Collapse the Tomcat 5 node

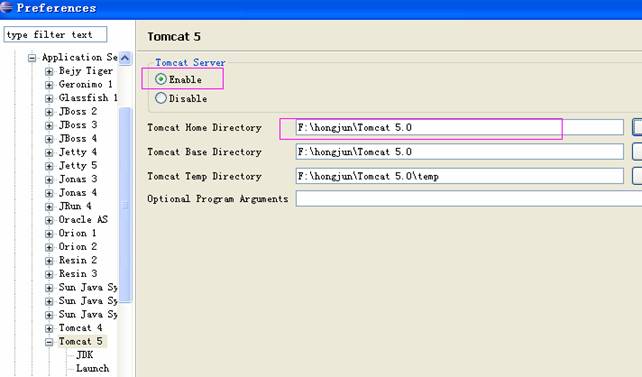[x=49, y=342]
